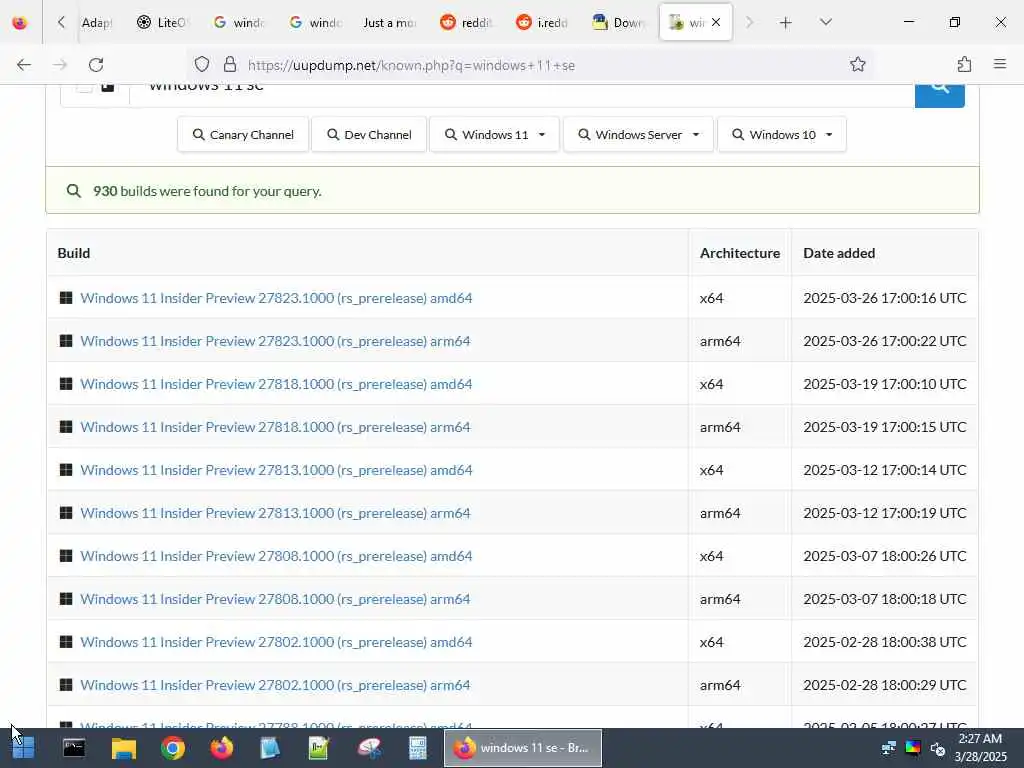Open a new browser tab
This screenshot has width=1024, height=768.
[x=786, y=23]
